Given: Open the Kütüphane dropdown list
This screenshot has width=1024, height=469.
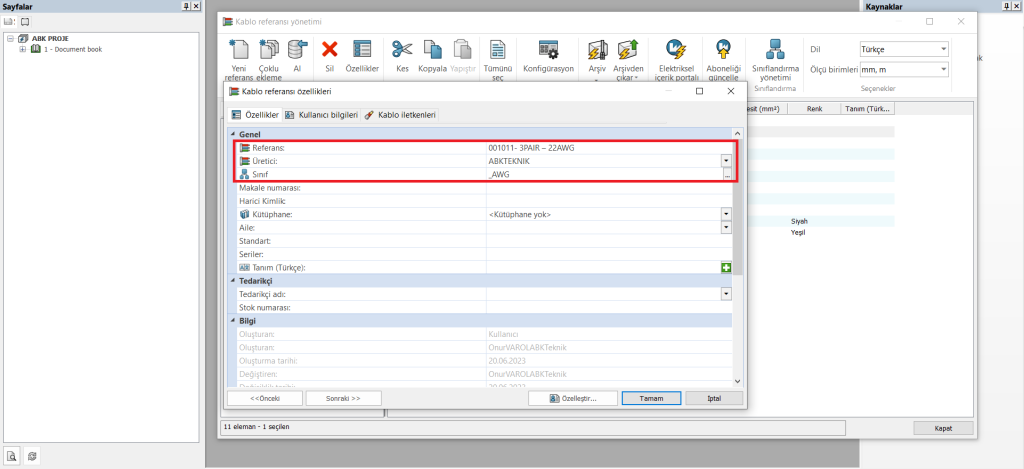Looking at the screenshot, I should click(726, 214).
